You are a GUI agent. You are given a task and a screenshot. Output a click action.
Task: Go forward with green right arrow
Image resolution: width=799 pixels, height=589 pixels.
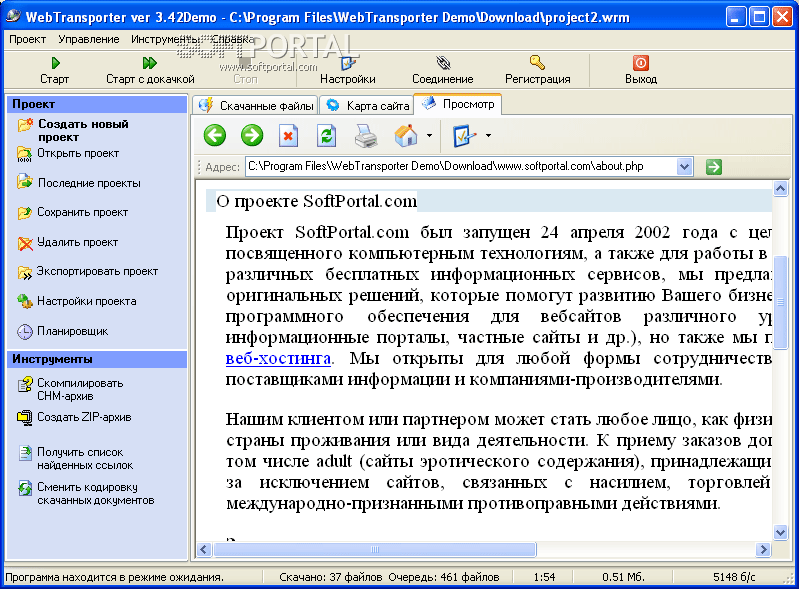coord(252,136)
